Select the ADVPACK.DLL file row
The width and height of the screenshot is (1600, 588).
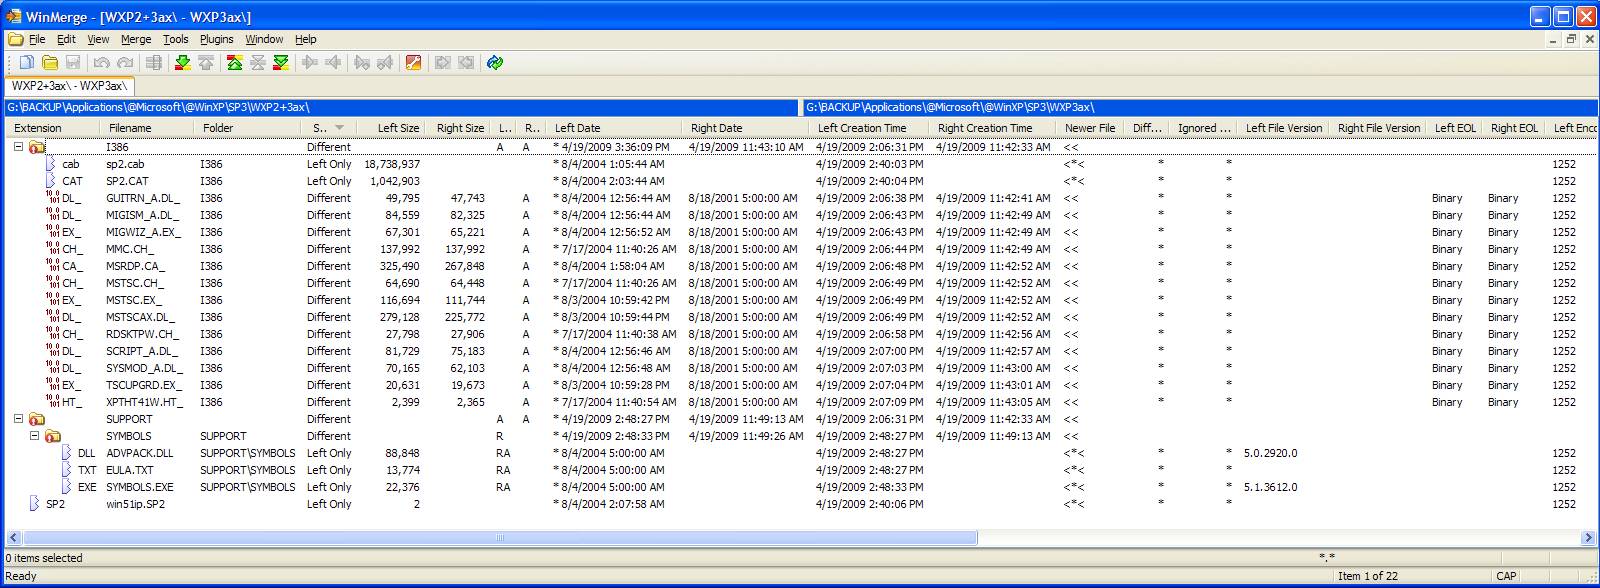[800, 453]
